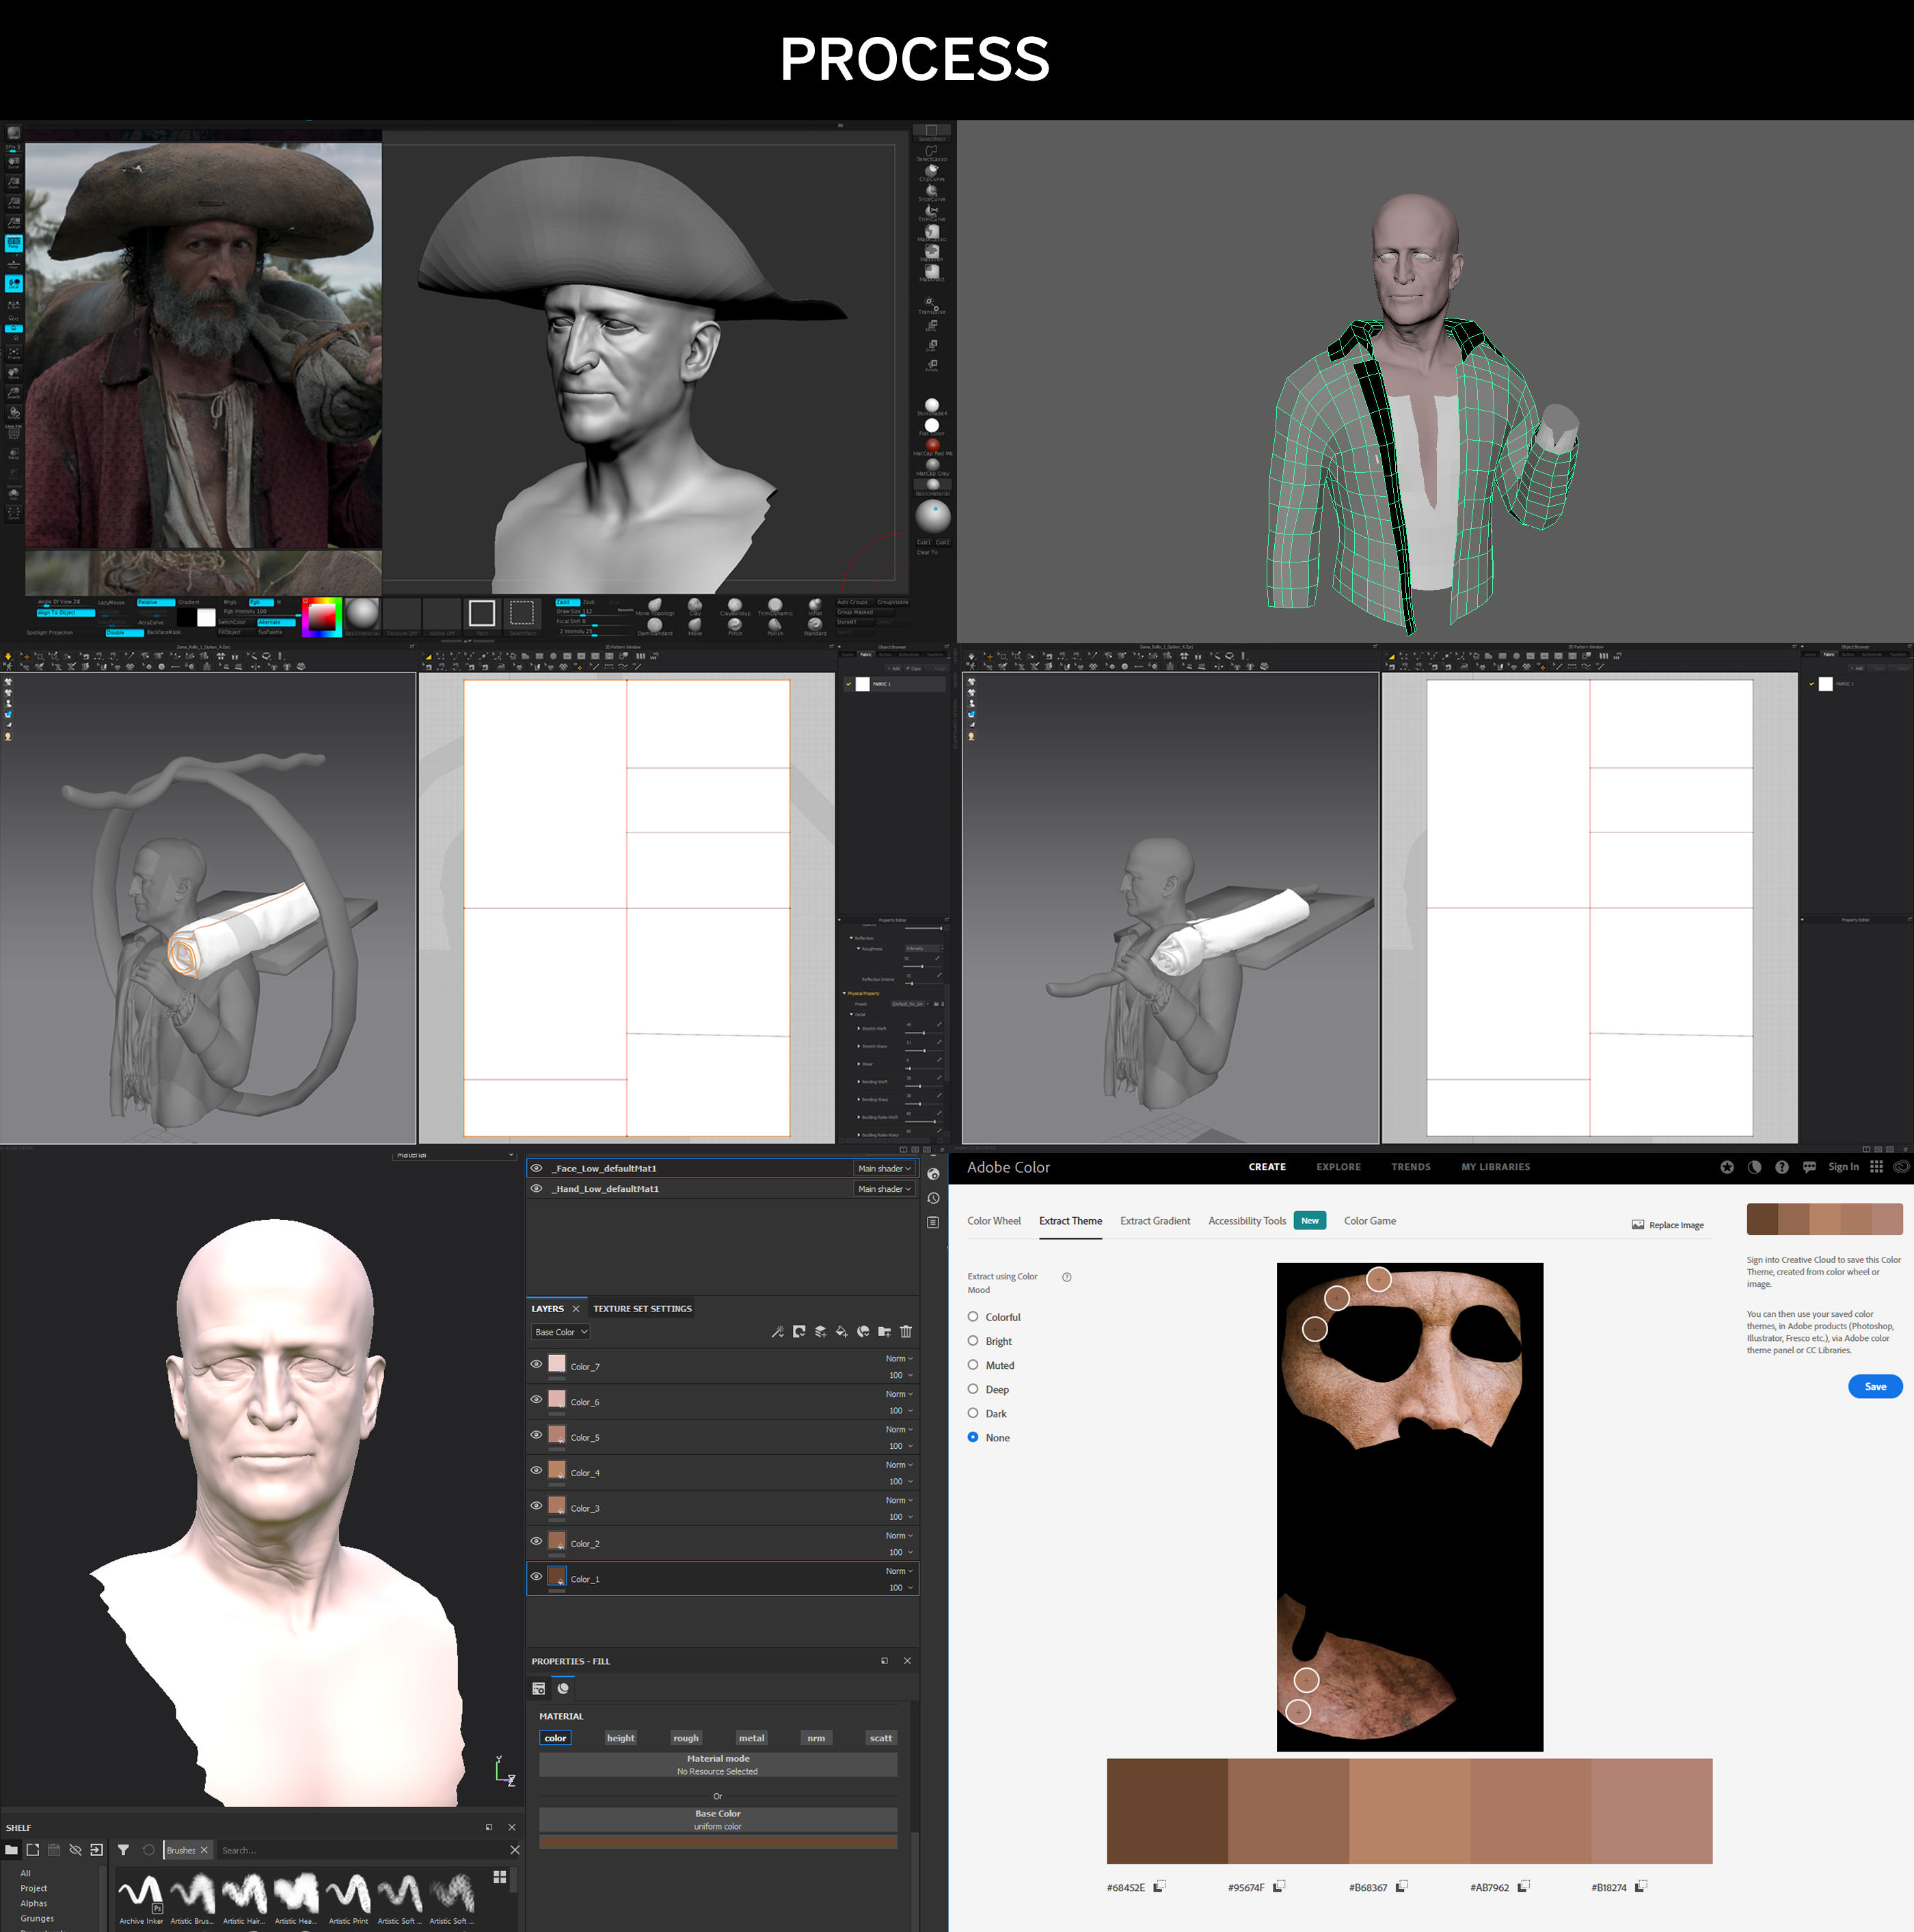Viewport: 1914px width, 1932px height.
Task: Toggle visibility of layer Color_4
Action: click(x=536, y=1470)
